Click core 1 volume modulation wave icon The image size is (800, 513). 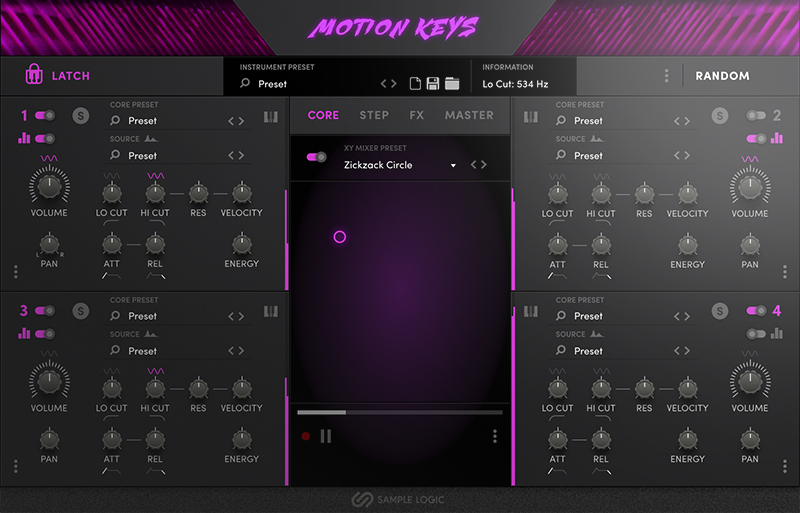[x=49, y=159]
